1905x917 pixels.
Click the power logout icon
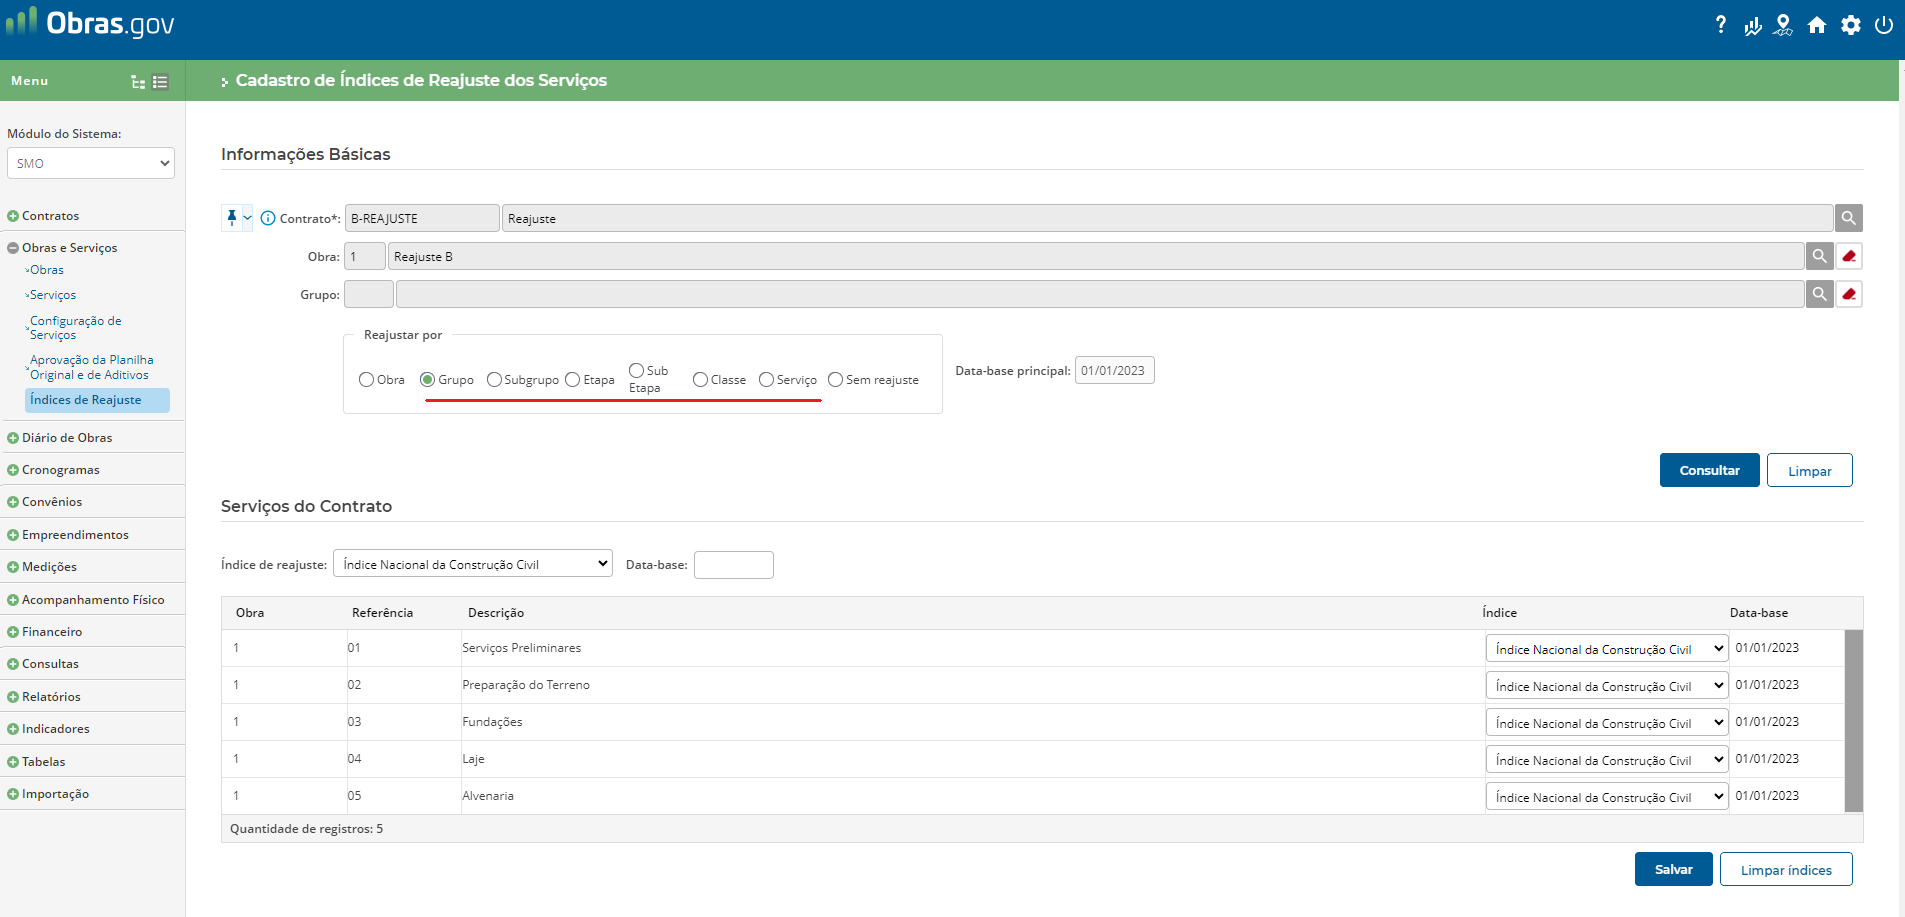[1884, 25]
